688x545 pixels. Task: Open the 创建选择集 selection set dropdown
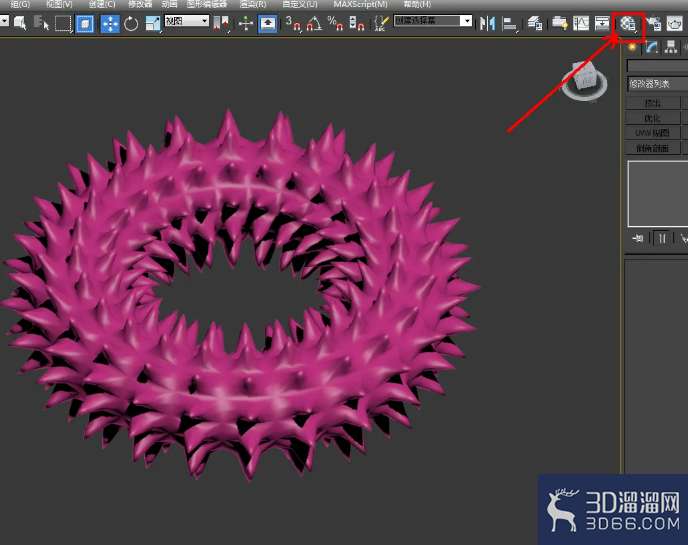(x=433, y=21)
